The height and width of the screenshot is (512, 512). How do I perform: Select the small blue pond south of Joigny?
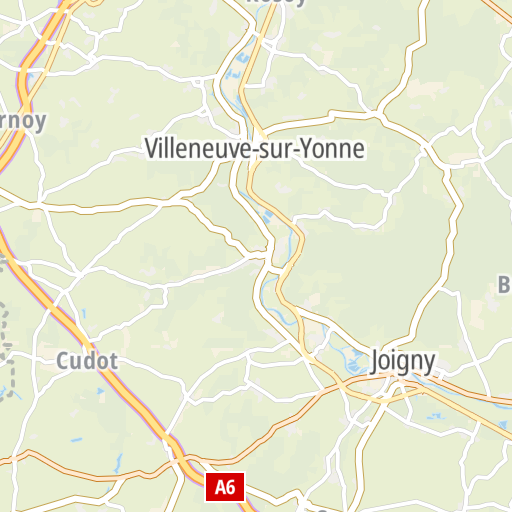(x=436, y=416)
